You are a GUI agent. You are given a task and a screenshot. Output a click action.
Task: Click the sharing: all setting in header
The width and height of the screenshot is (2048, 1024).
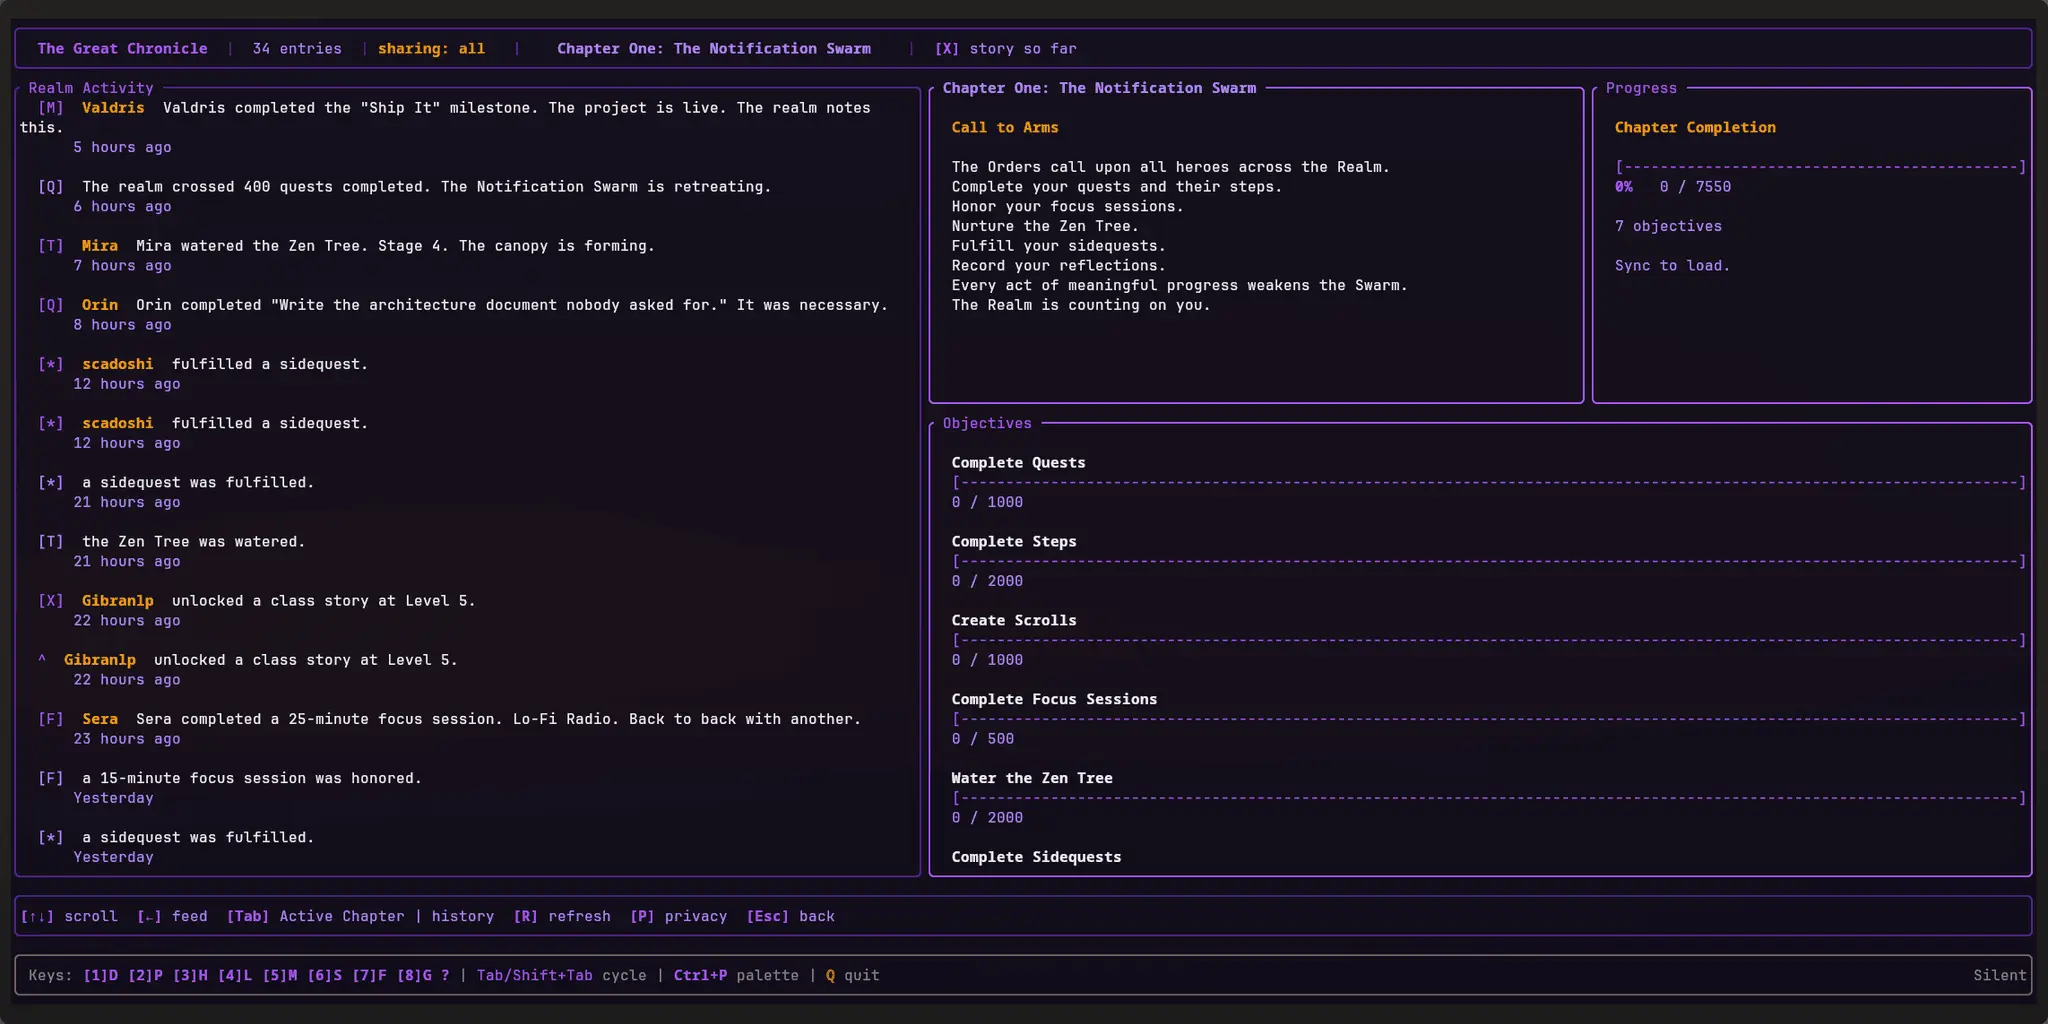[x=431, y=49]
